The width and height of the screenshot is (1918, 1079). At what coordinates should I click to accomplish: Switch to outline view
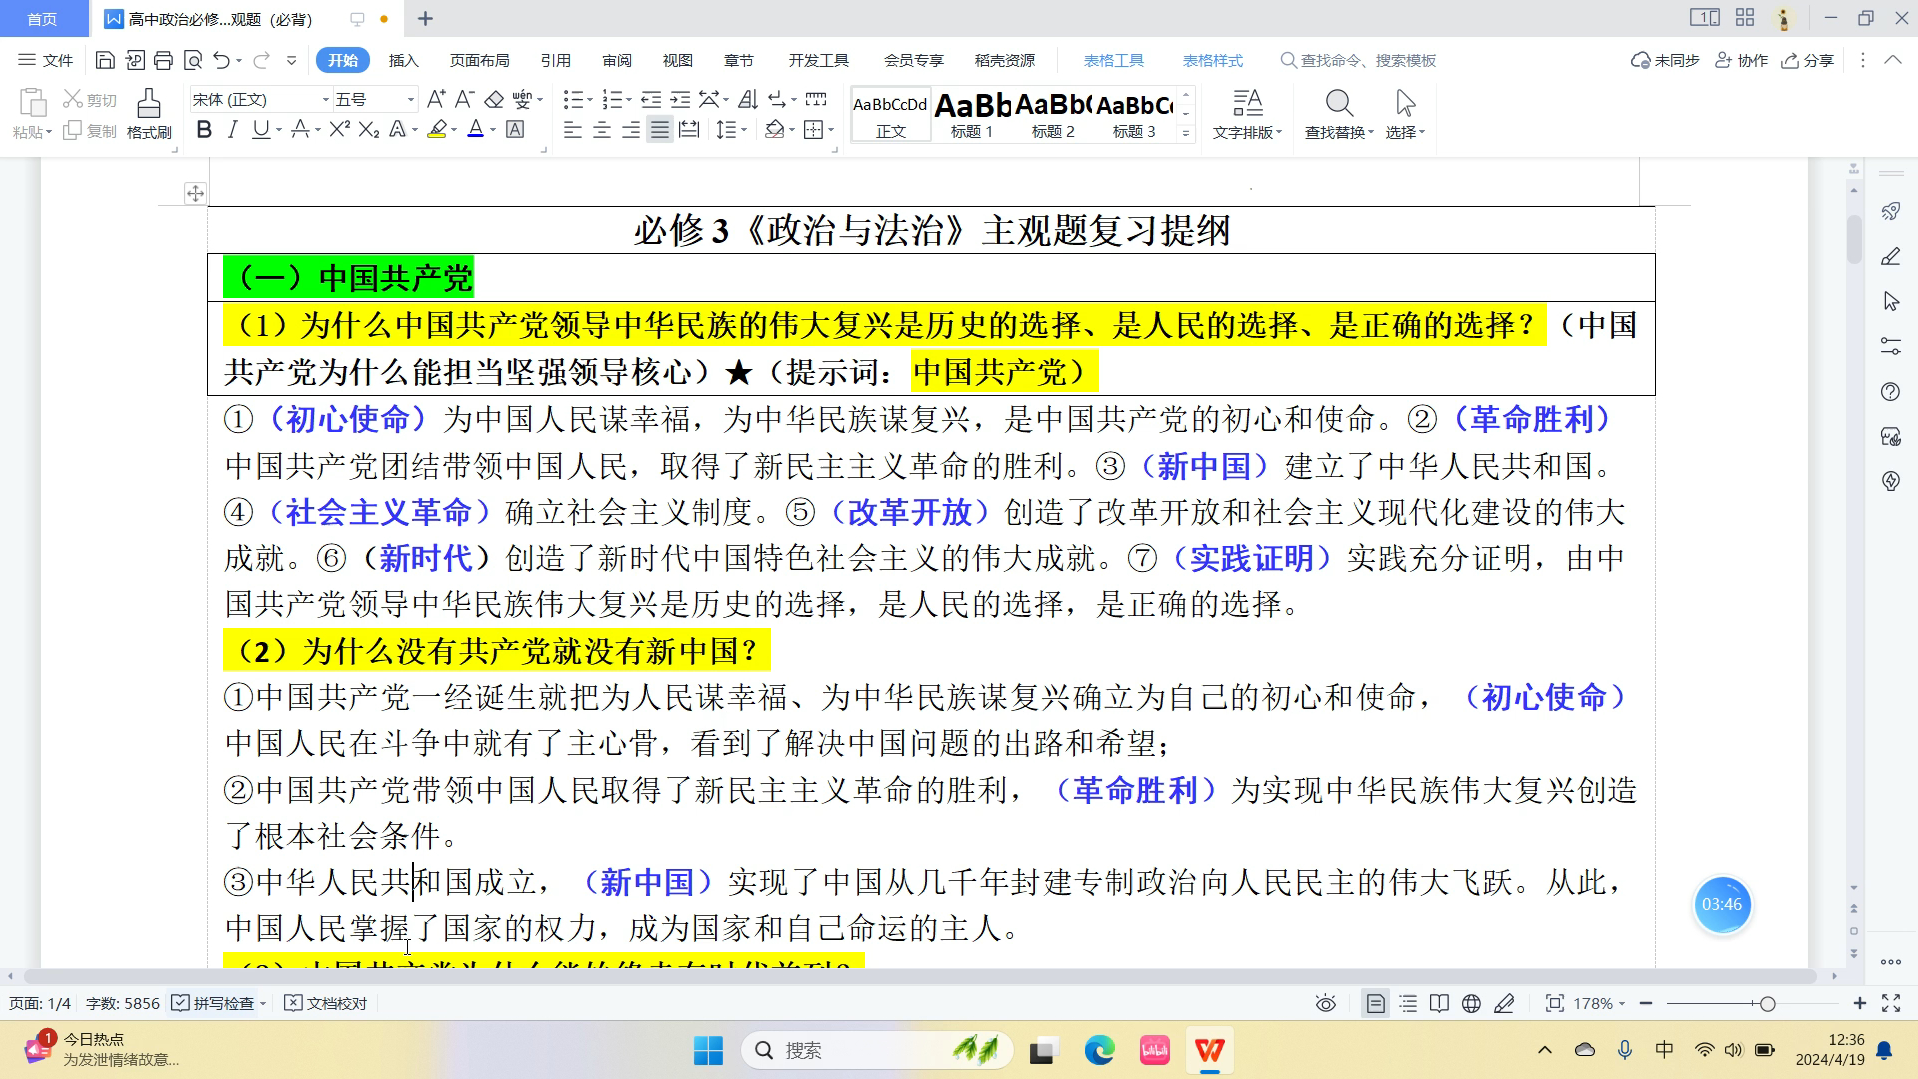1408,1003
